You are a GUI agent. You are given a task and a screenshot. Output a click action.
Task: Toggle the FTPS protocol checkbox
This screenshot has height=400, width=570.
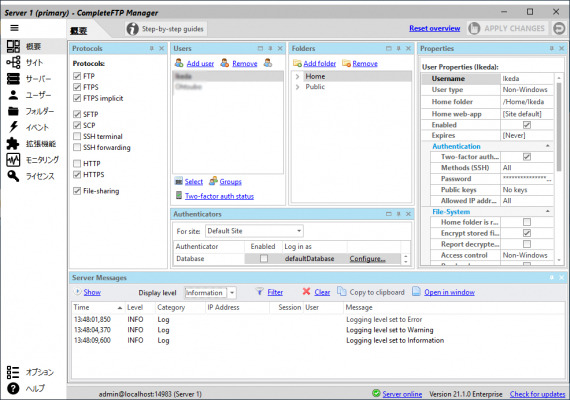[77, 87]
